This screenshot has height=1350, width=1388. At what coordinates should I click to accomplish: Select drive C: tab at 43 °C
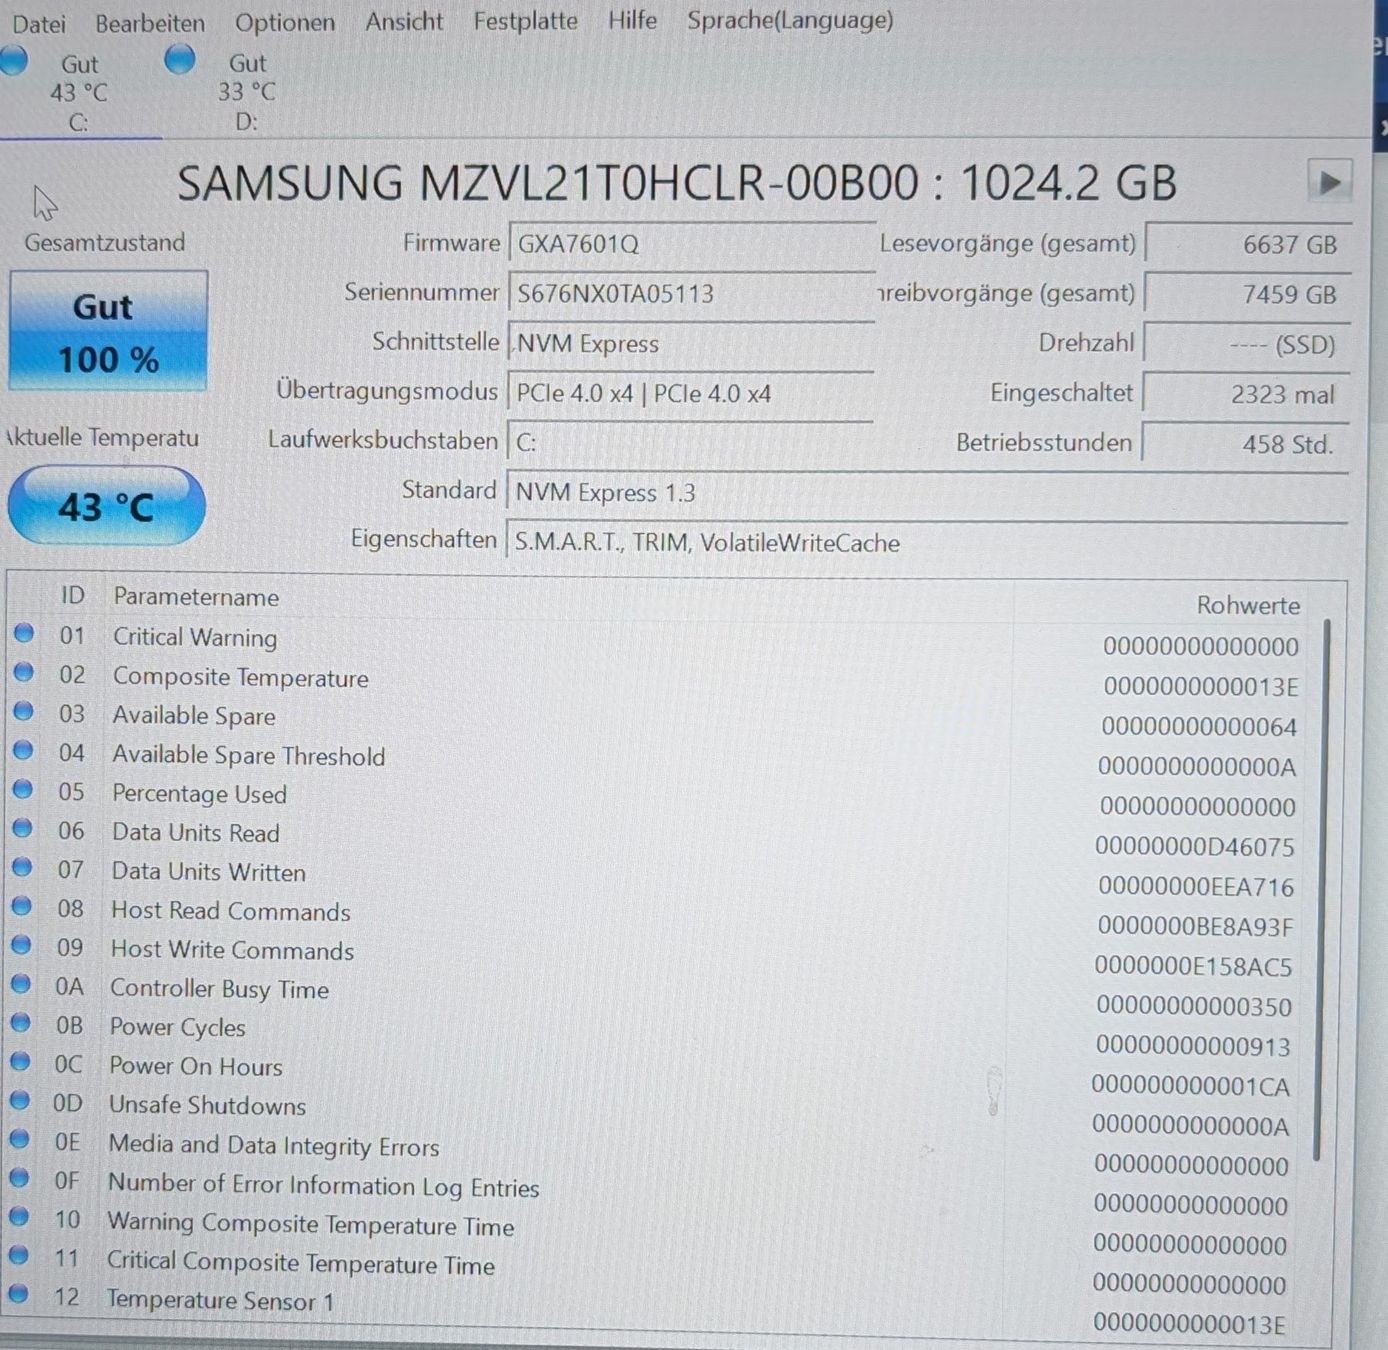[x=78, y=92]
